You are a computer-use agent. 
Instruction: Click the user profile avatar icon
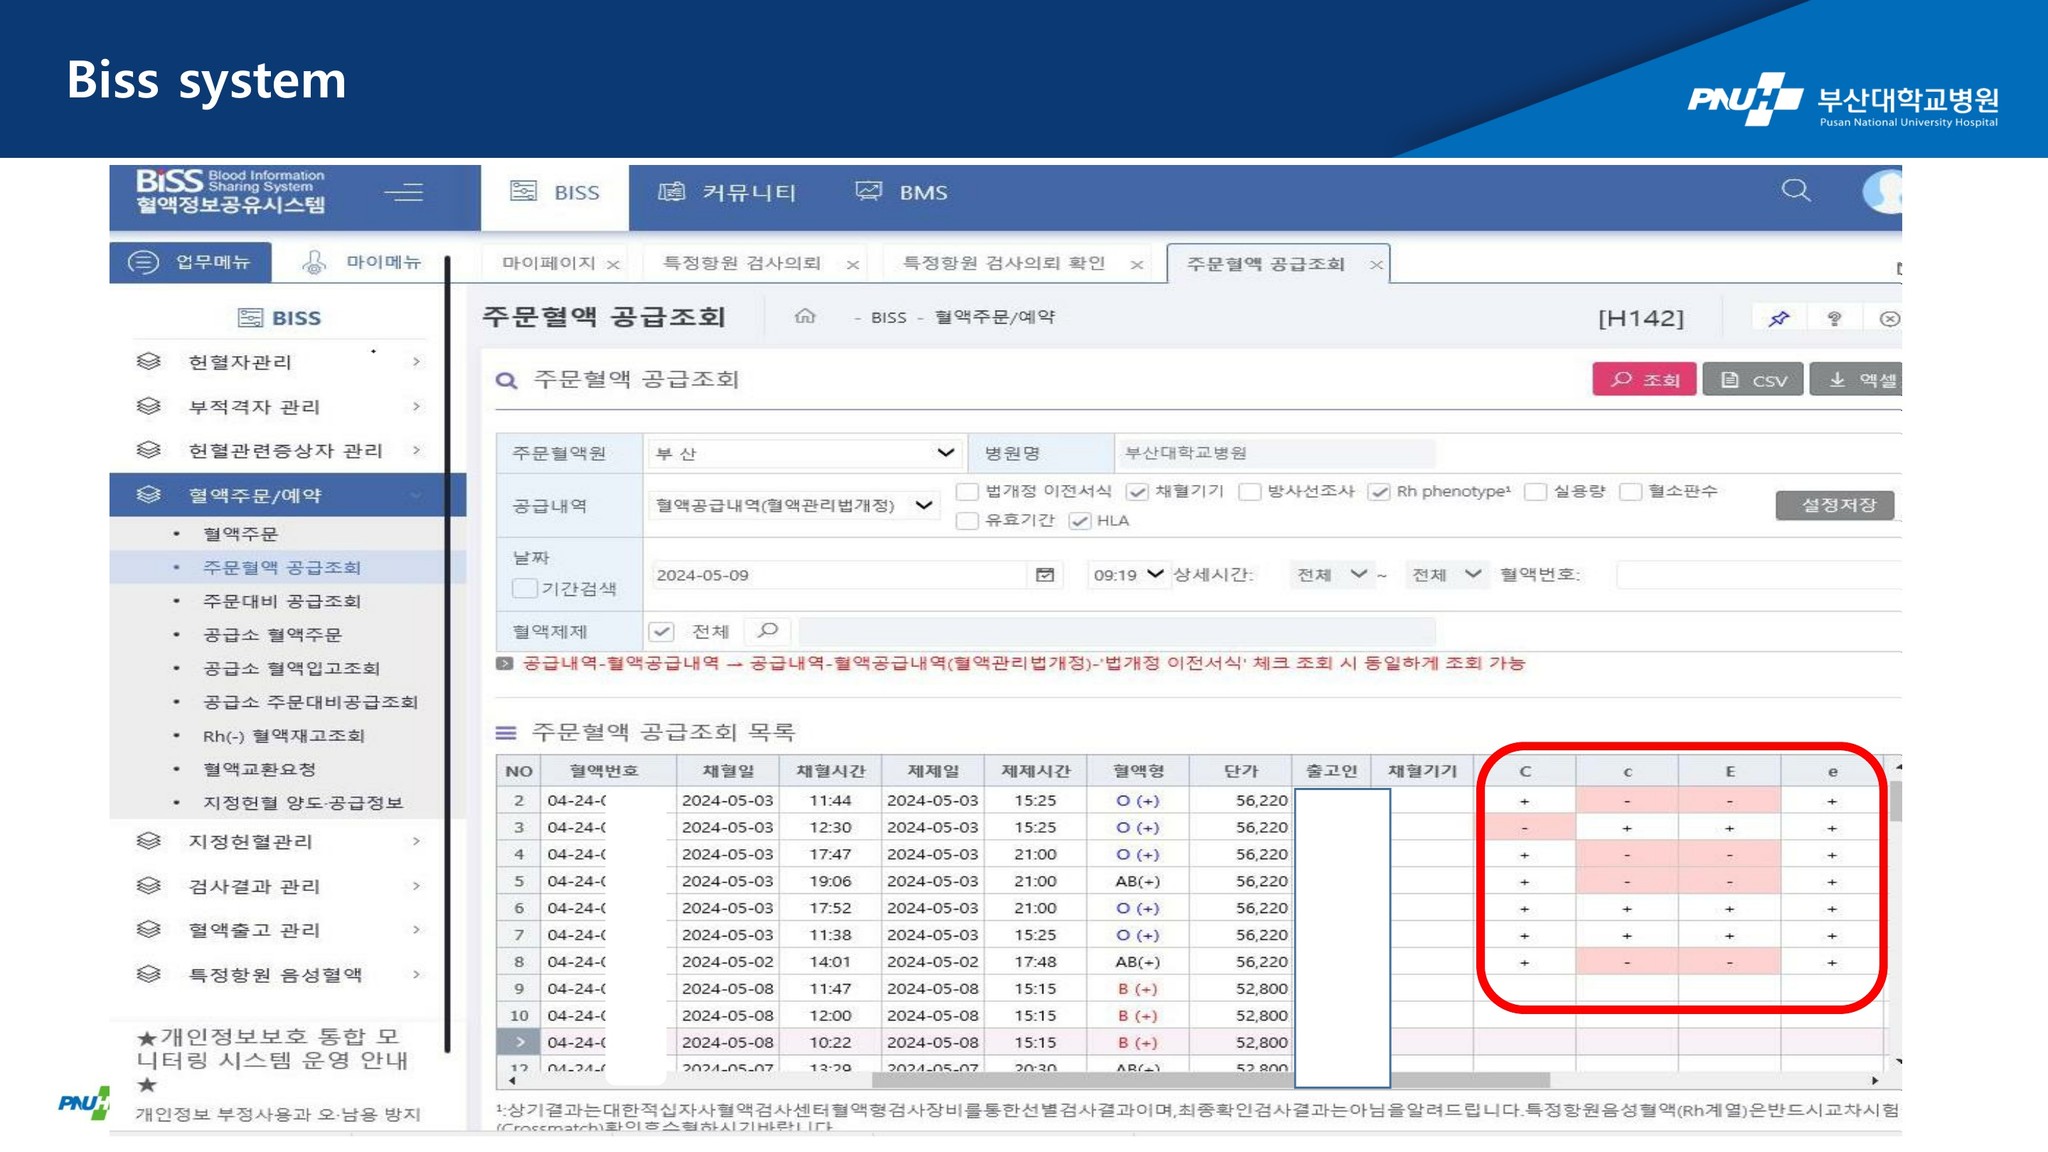1883,191
